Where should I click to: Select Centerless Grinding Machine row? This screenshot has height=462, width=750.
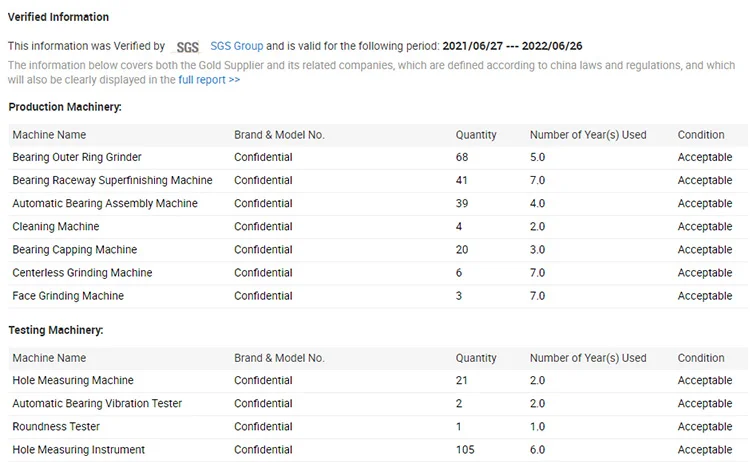(82, 273)
